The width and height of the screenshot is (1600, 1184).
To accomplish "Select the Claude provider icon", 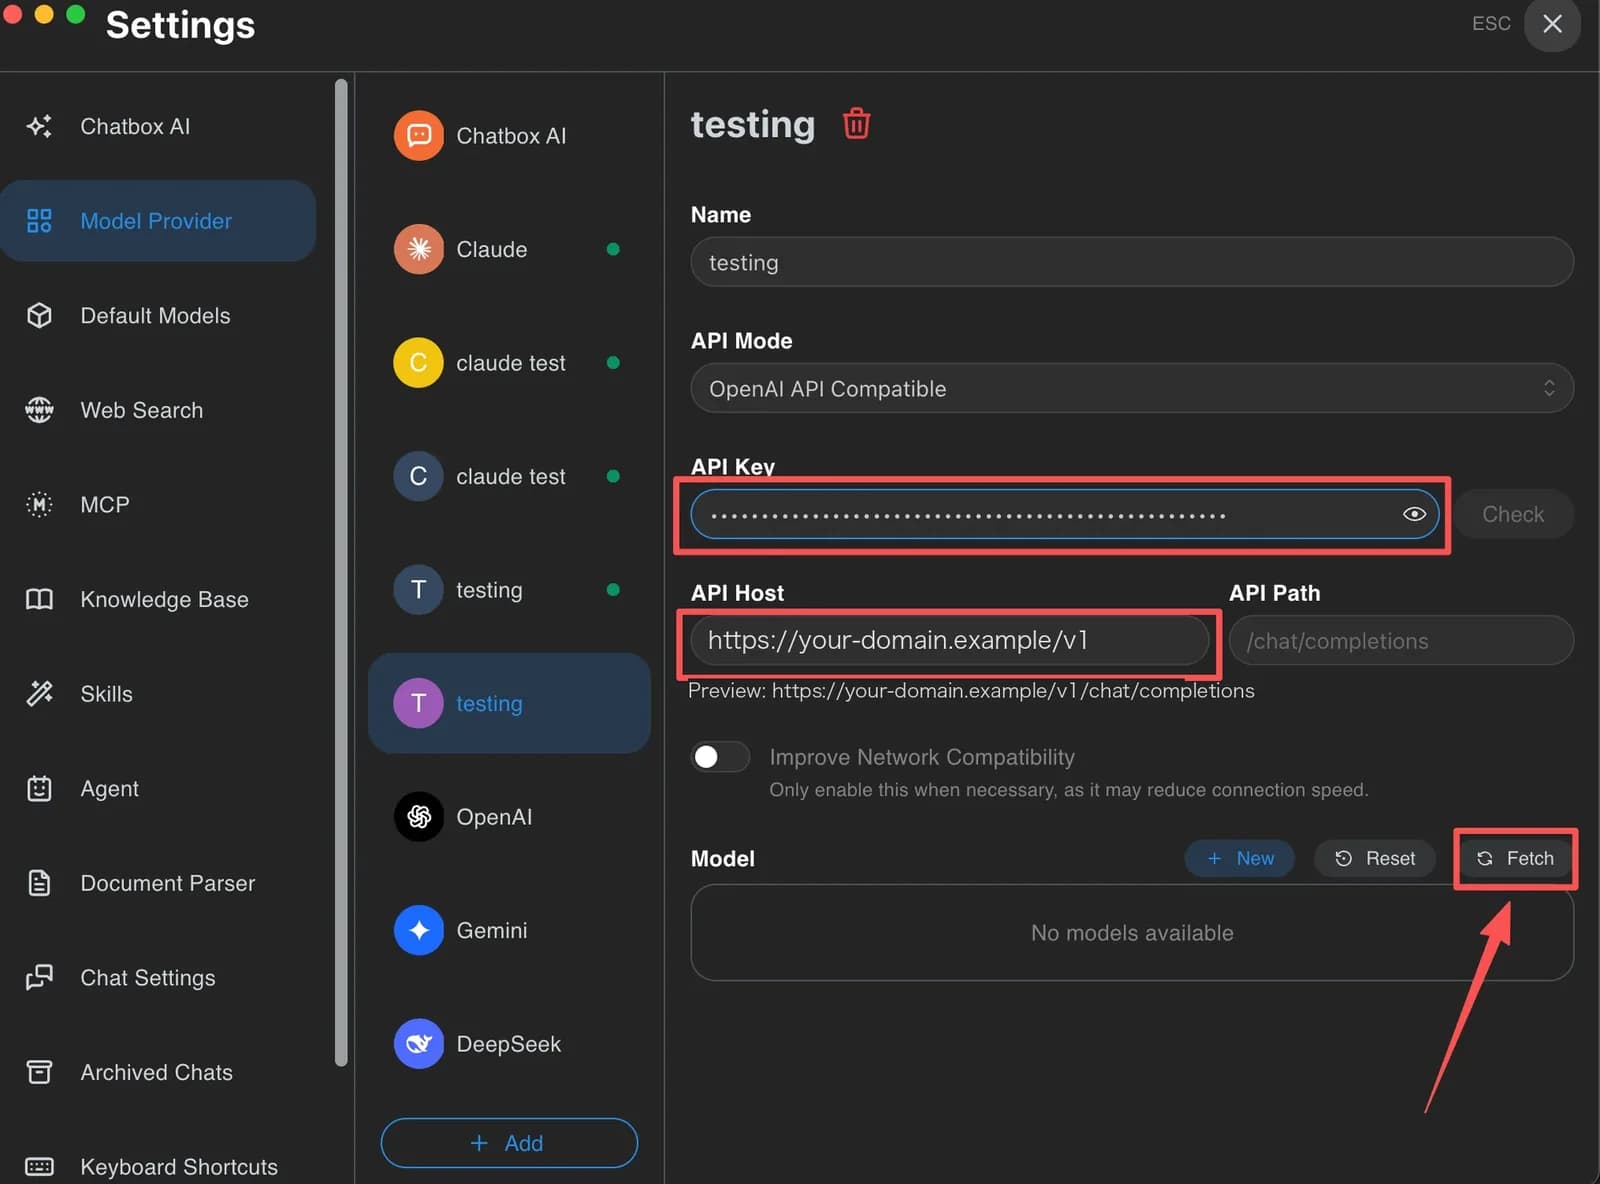I will click(x=418, y=249).
